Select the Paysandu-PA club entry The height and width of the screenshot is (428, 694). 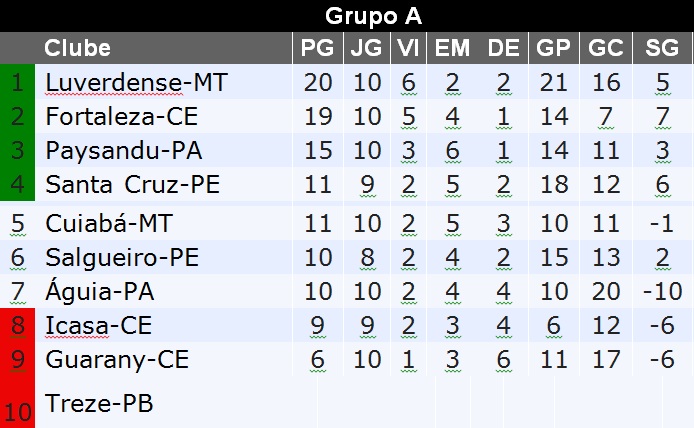124,151
